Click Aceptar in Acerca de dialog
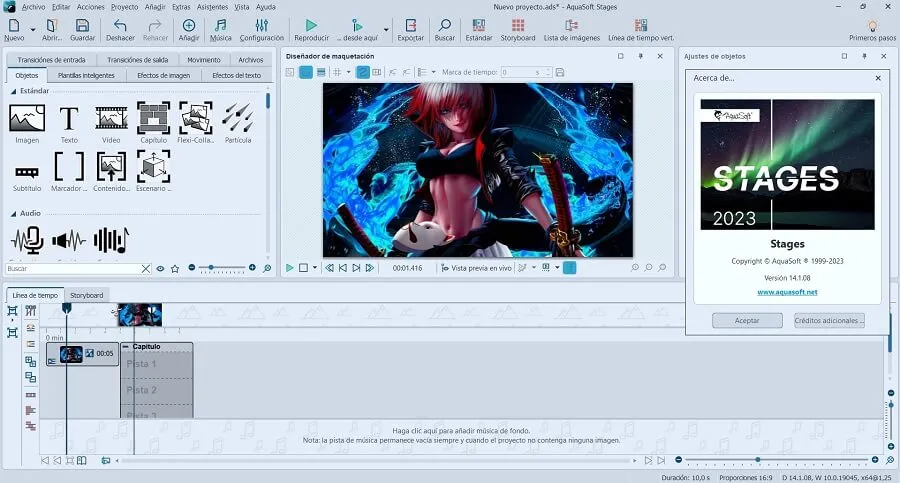Screen dimensions: 900x483 pyautogui.click(x=747, y=320)
